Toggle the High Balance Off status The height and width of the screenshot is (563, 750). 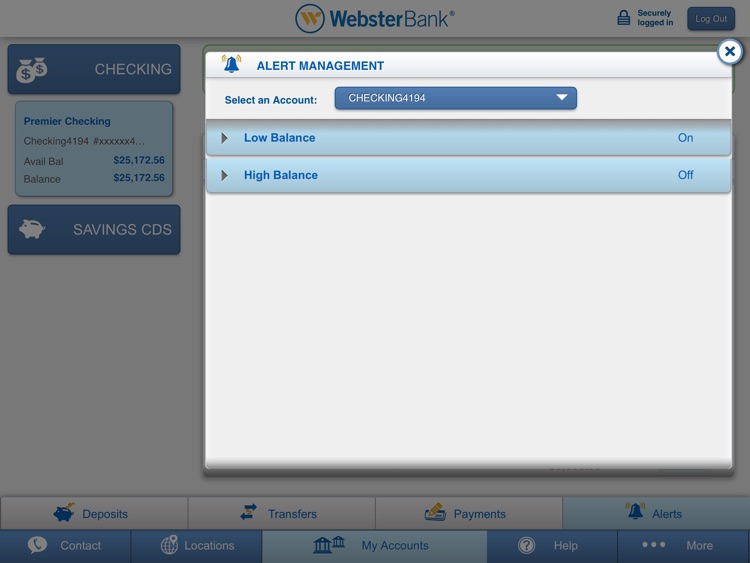pos(685,175)
